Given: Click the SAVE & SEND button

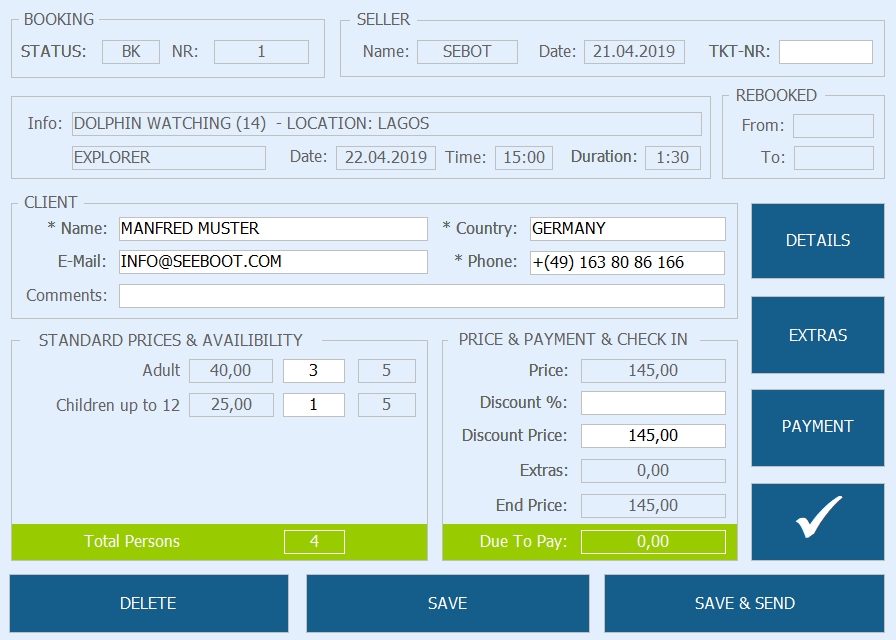Looking at the screenshot, I should coord(745,603).
